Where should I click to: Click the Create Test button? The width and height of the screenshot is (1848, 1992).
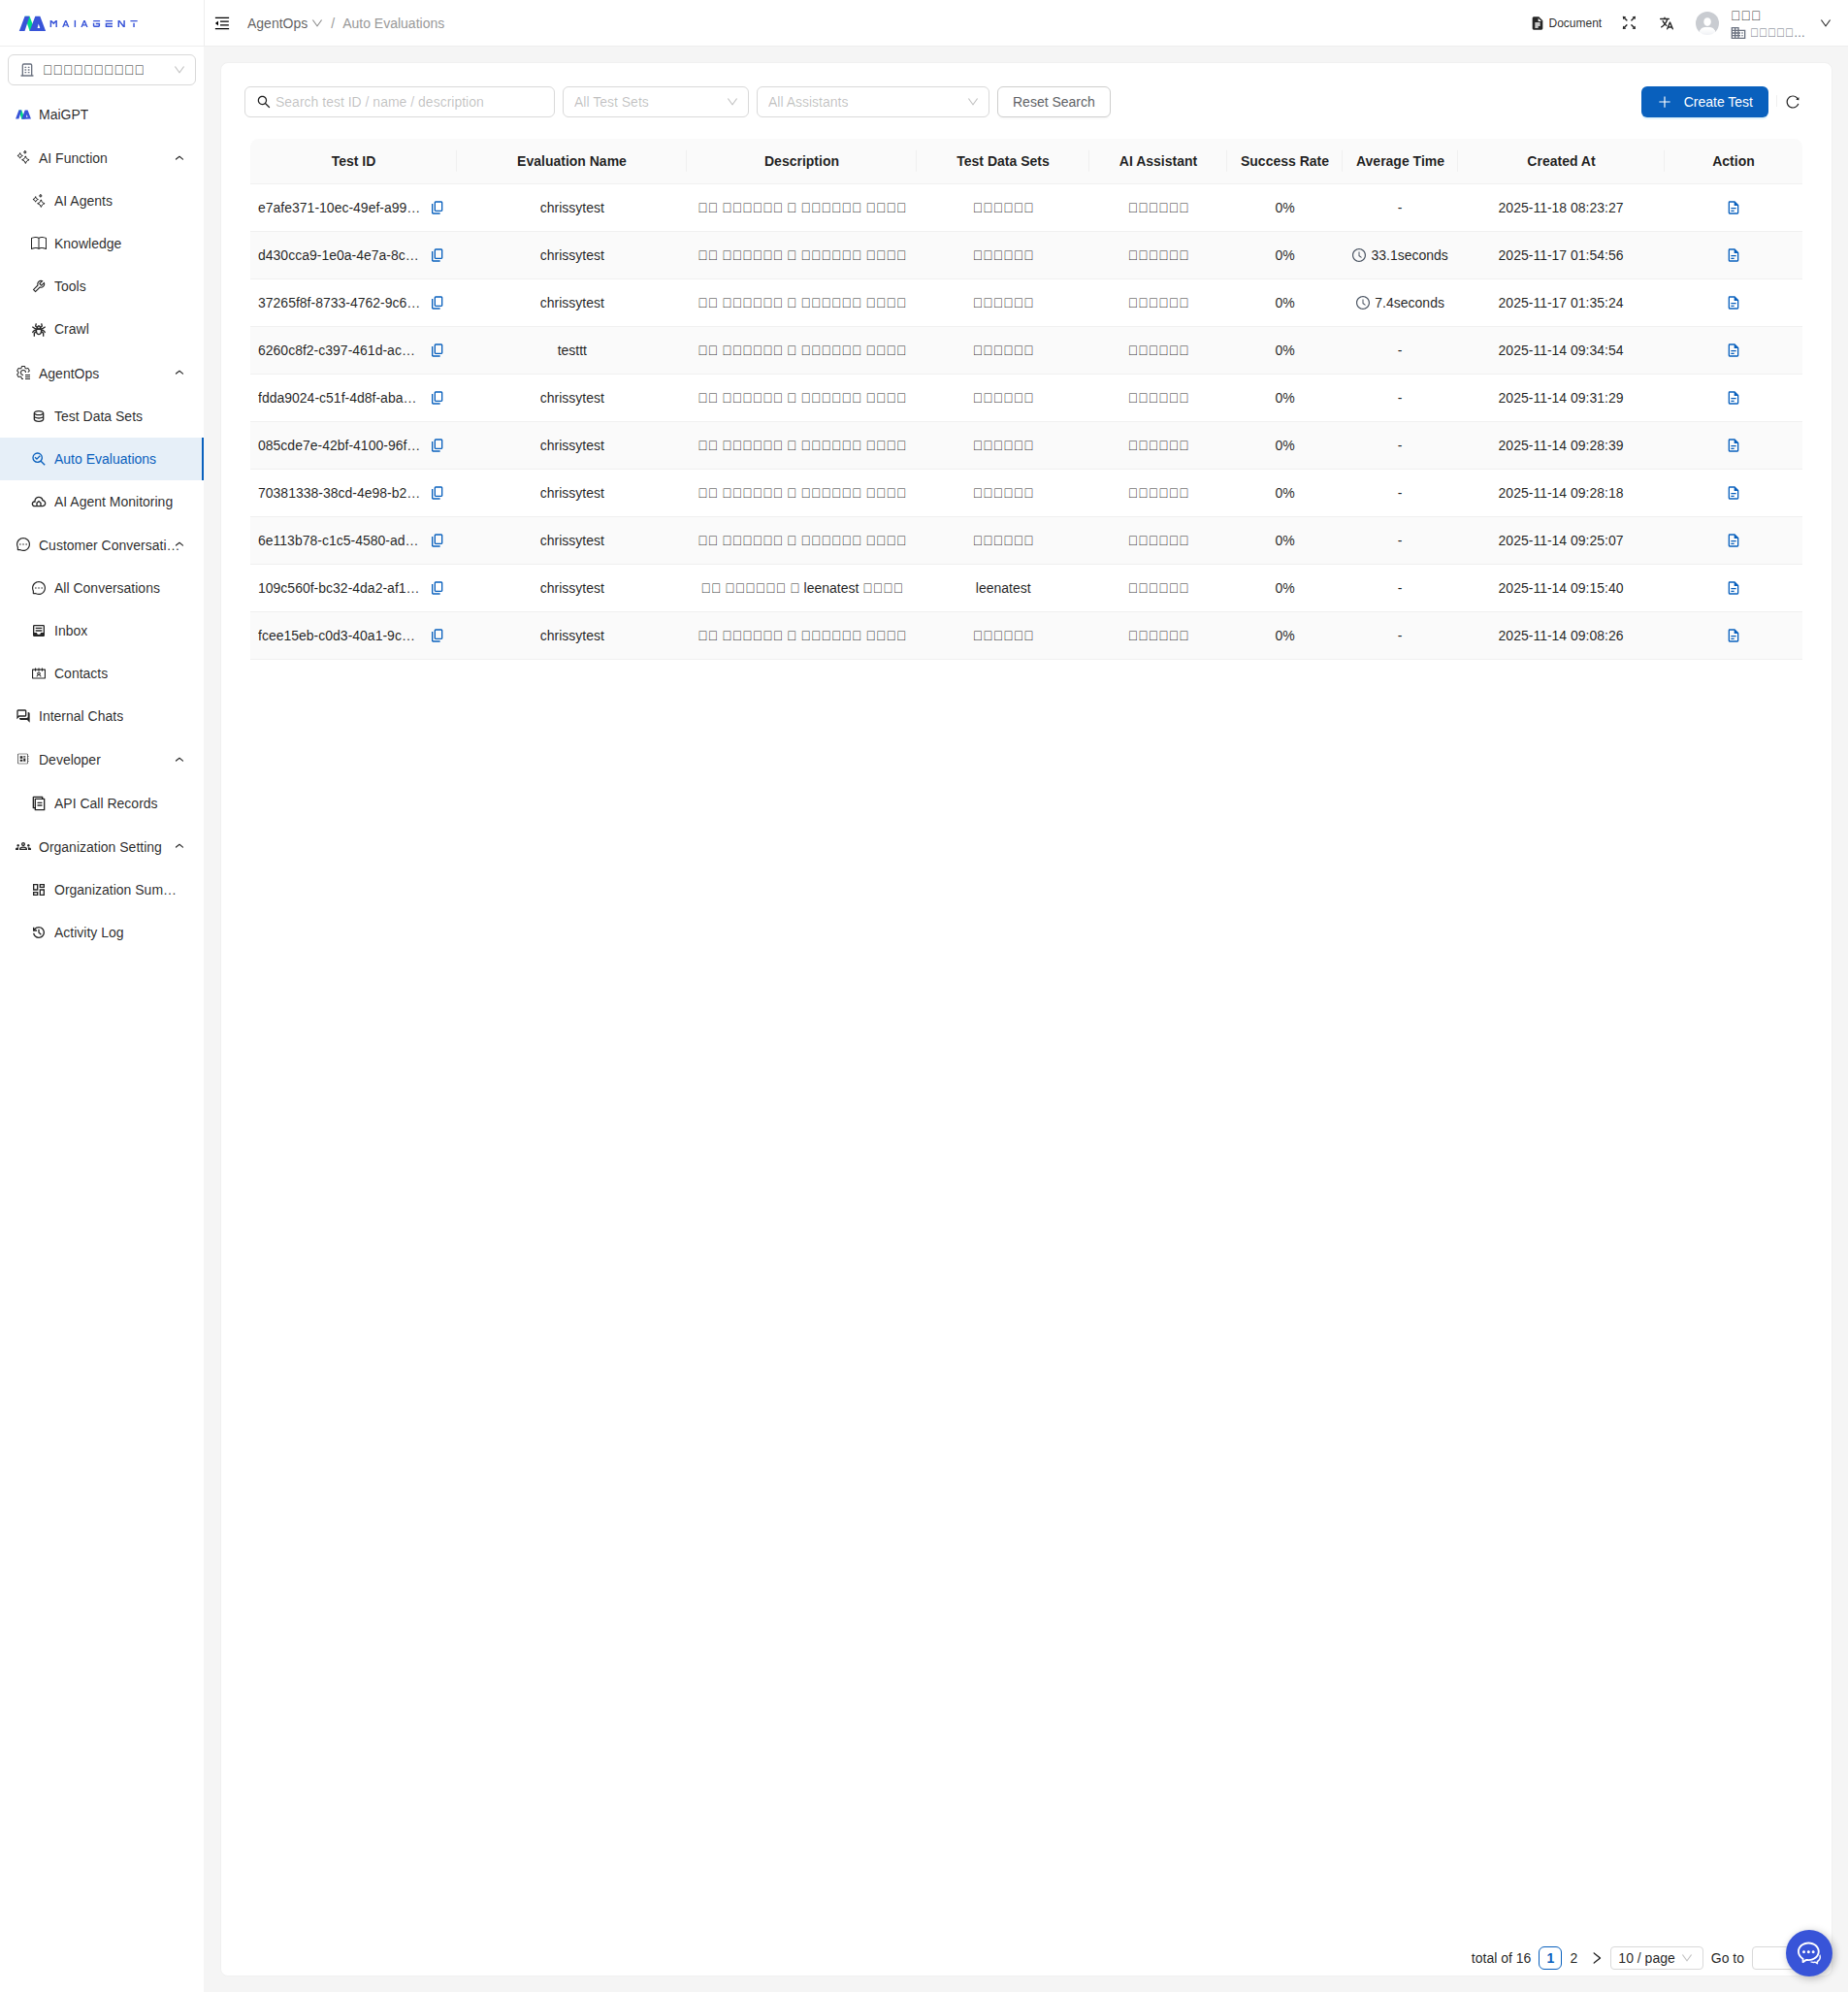pos(1703,102)
